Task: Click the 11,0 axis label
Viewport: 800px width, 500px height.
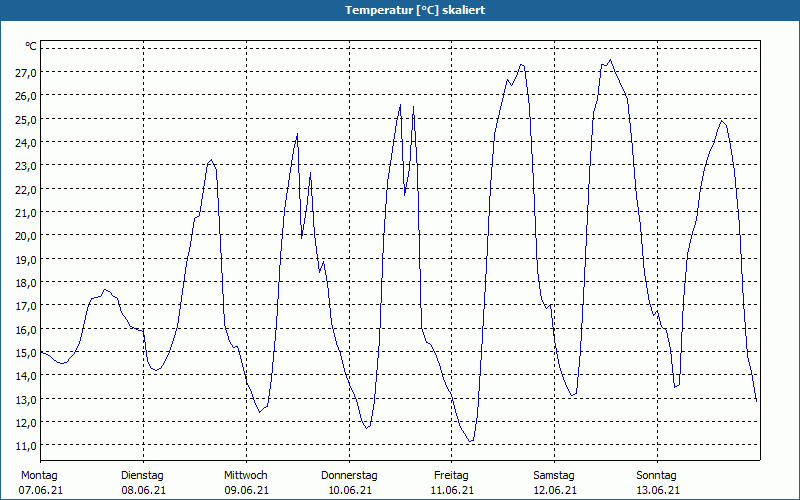Action: click(26, 446)
